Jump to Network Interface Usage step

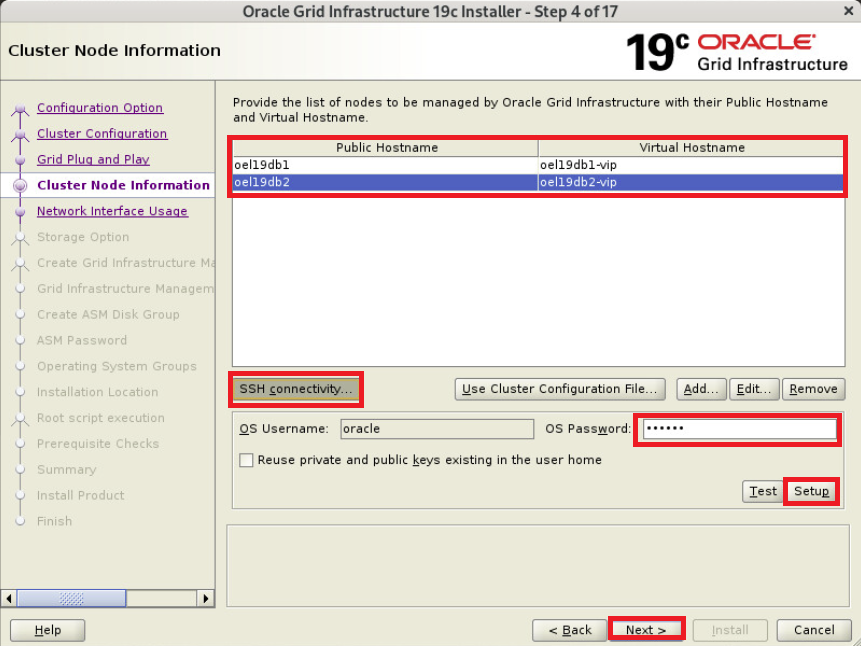point(113,211)
